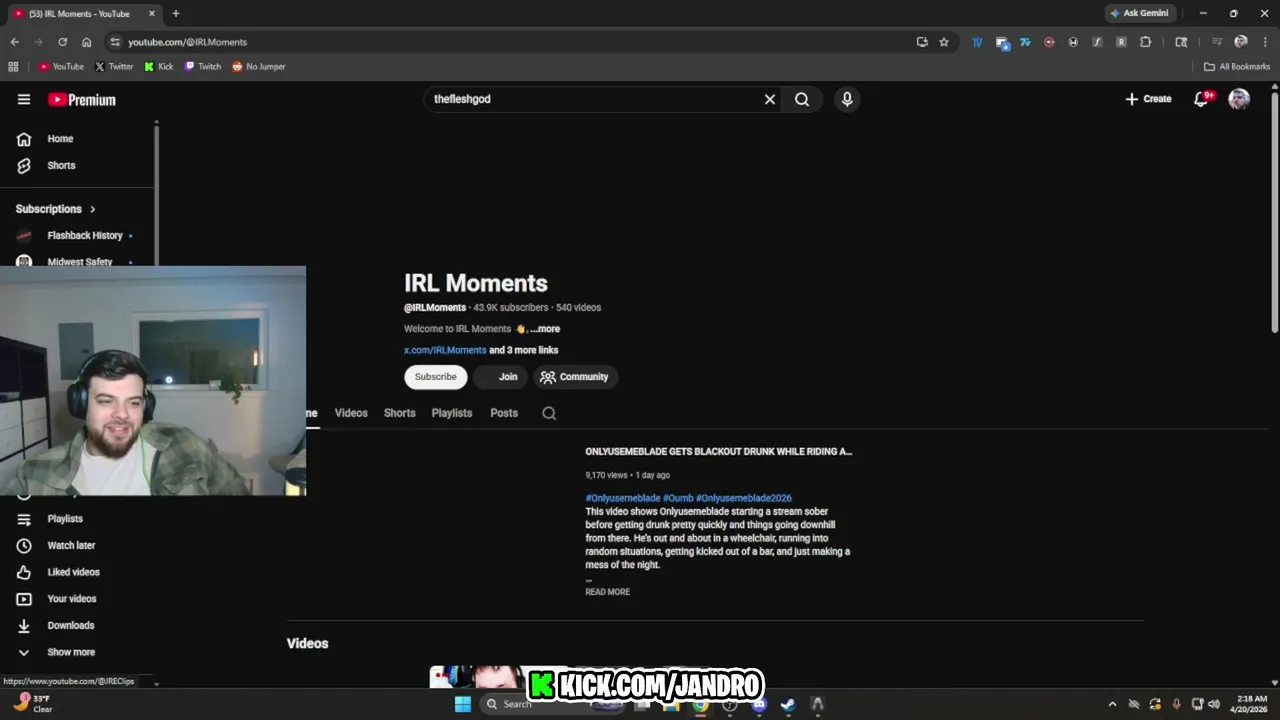This screenshot has width=1280, height=720.
Task: Click the magnifier search button
Action: coord(802,99)
